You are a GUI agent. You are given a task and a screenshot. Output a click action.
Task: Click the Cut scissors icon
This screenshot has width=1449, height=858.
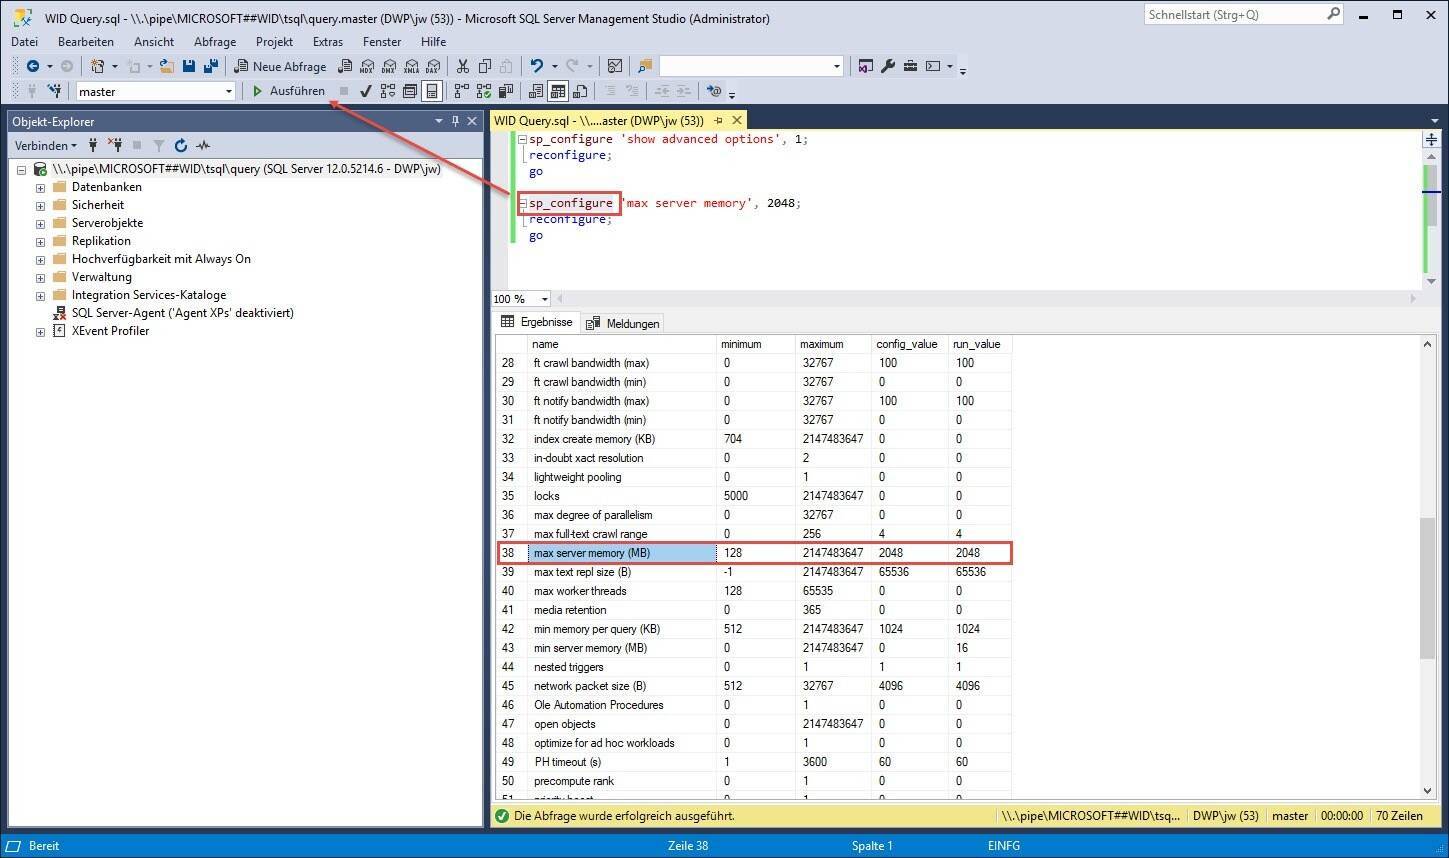tap(462, 66)
